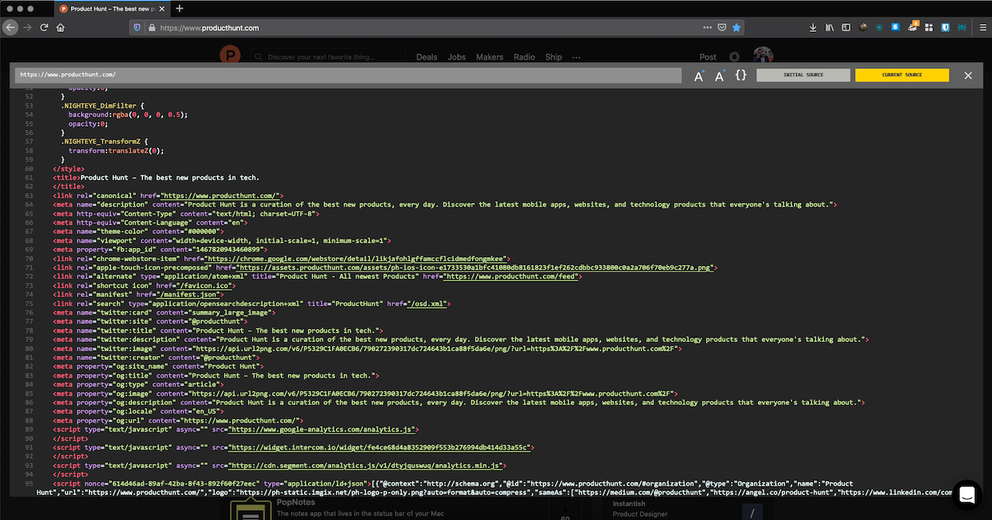Open the Firefox hamburger menu
The width and height of the screenshot is (992, 520).
point(983,27)
